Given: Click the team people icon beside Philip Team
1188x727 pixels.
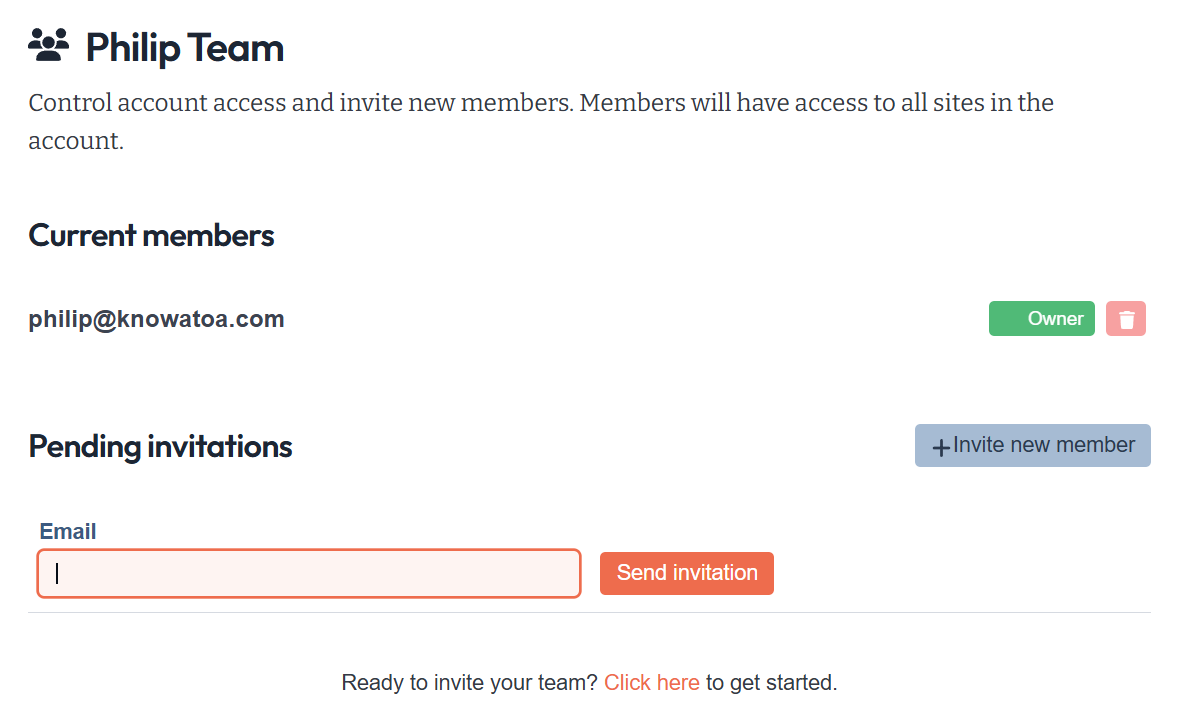Looking at the screenshot, I should pos(48,46).
